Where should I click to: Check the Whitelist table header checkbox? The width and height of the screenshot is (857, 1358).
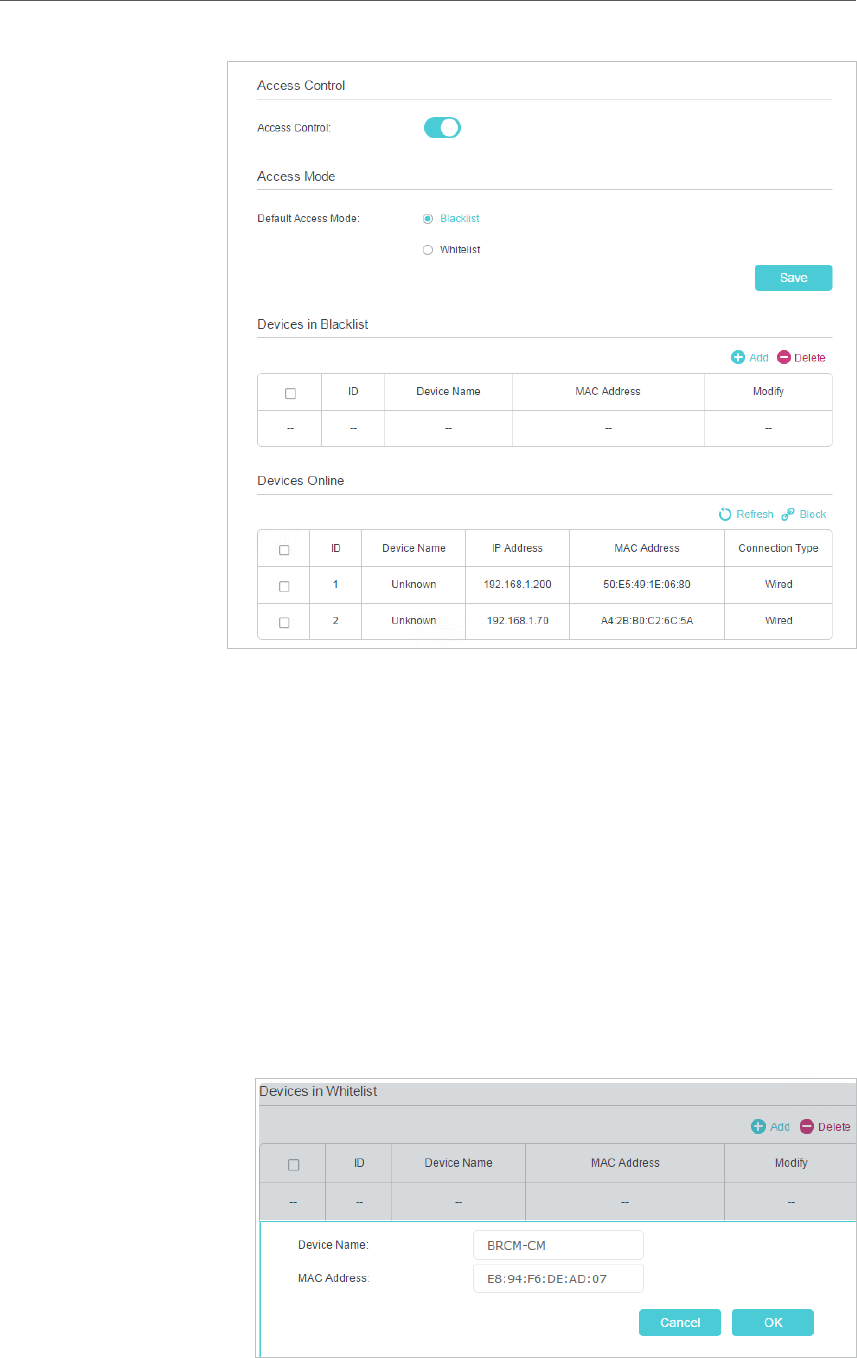[x=293, y=1164]
